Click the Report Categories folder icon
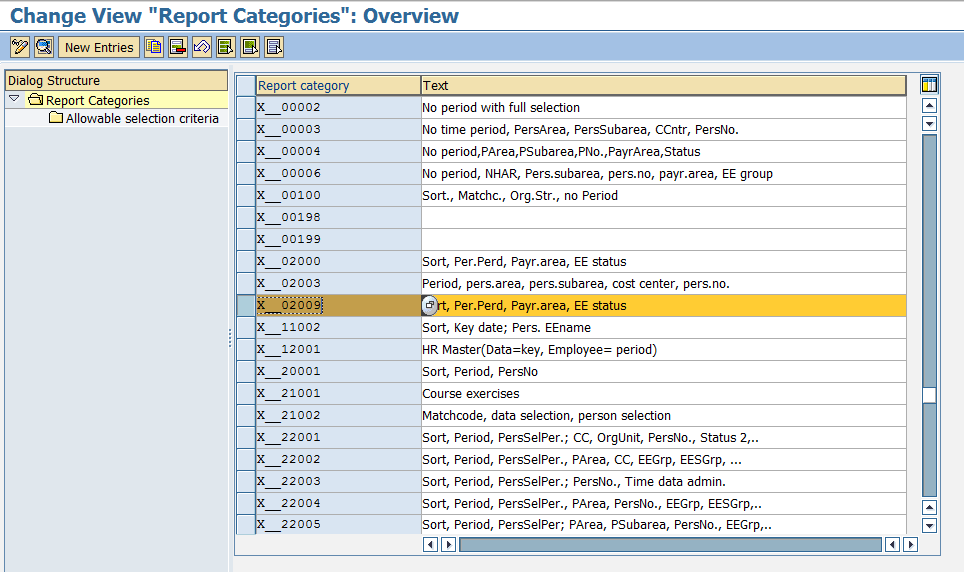This screenshot has width=964, height=572. [36, 100]
